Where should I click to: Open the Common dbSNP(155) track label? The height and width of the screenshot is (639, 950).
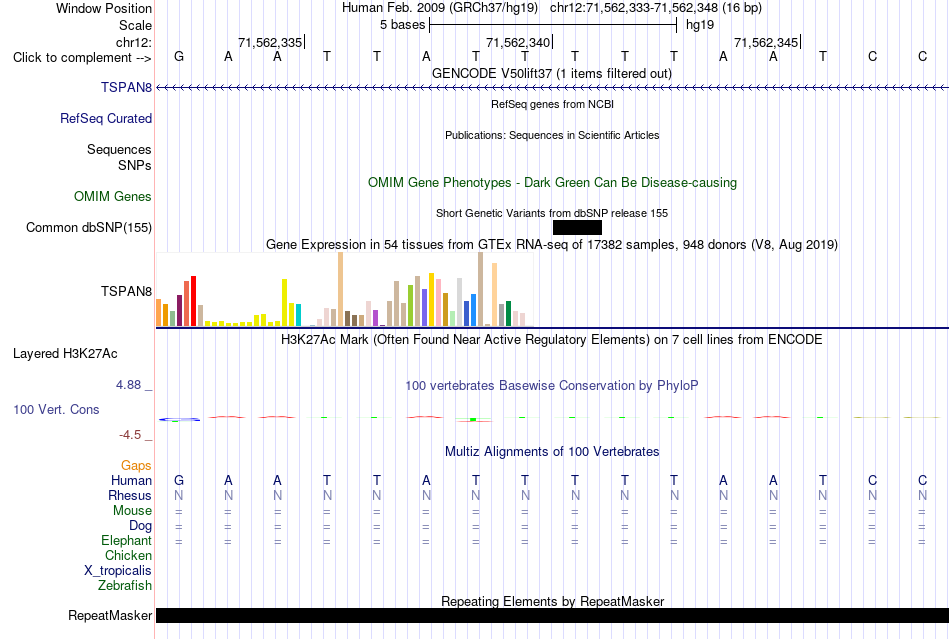click(88, 228)
